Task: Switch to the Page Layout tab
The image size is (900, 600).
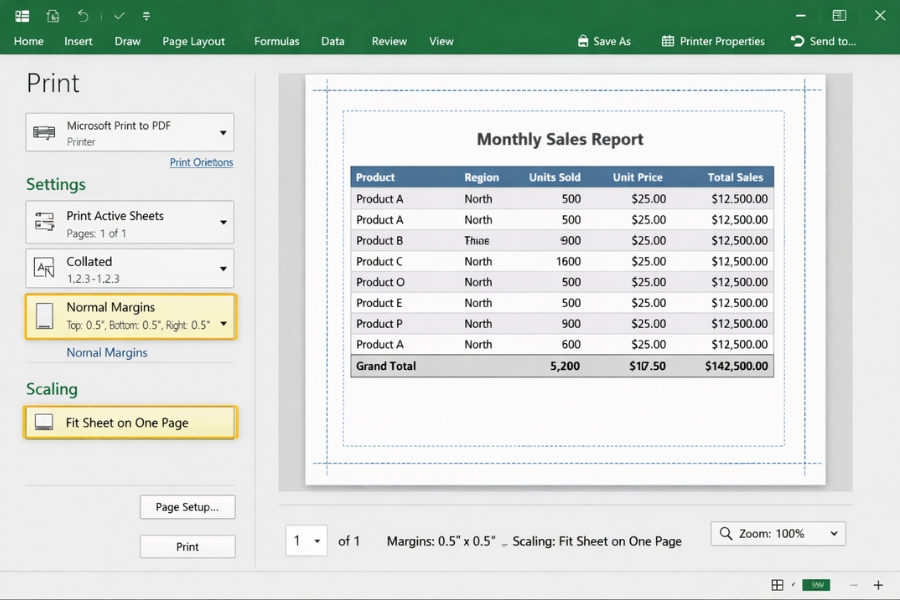Action: coord(193,41)
